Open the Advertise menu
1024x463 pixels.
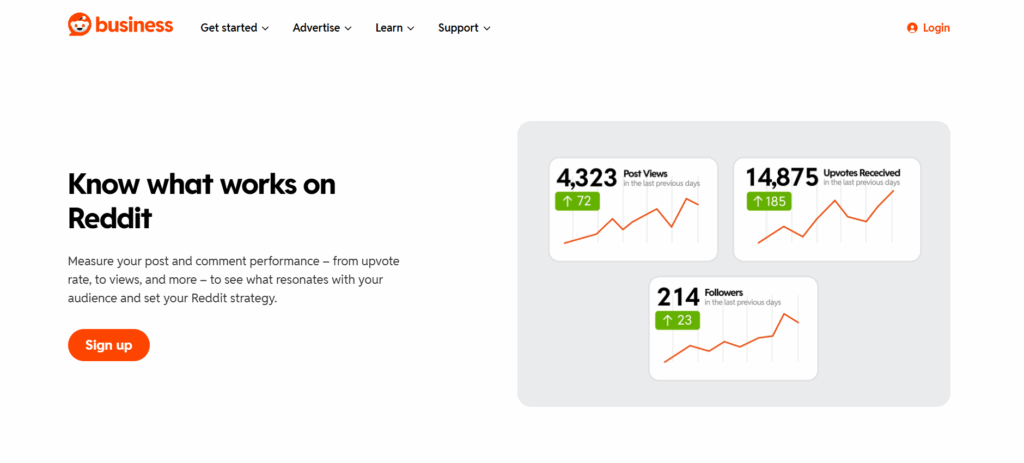point(322,28)
